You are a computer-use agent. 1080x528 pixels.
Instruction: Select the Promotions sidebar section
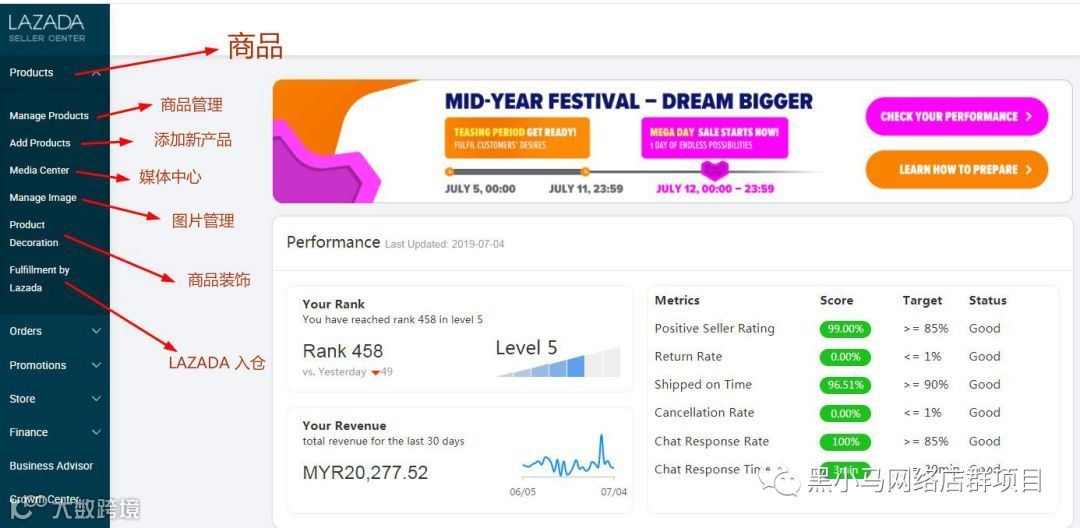38,366
